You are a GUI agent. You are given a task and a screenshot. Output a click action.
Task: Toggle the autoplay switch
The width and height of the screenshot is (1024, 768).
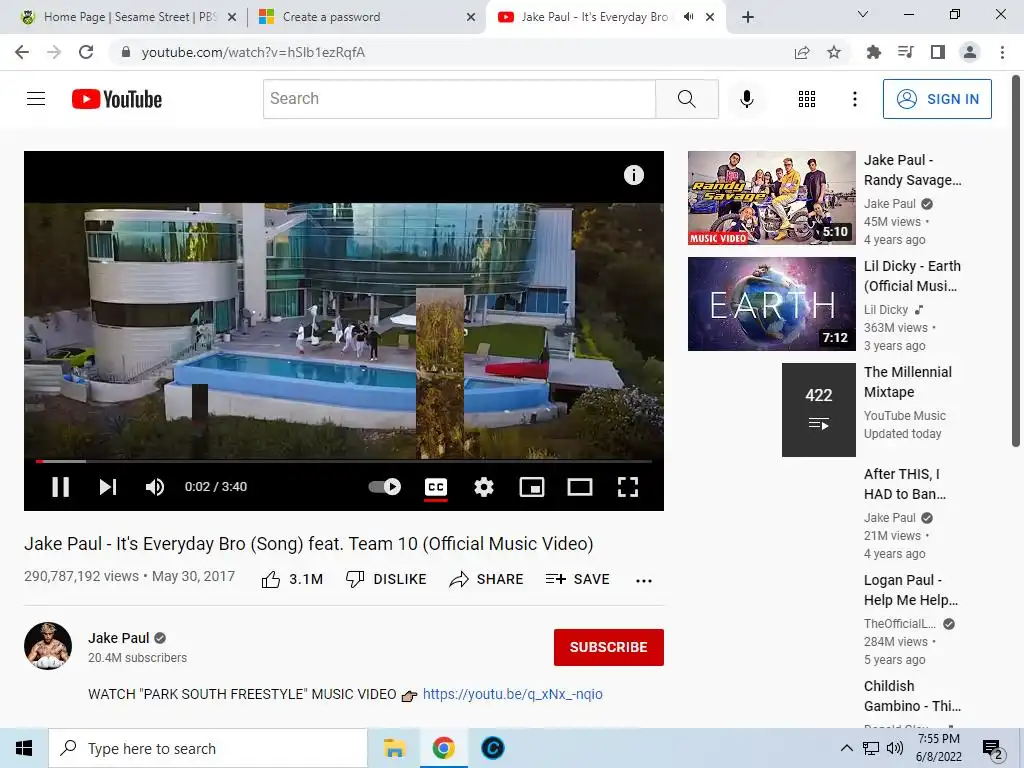tap(385, 487)
